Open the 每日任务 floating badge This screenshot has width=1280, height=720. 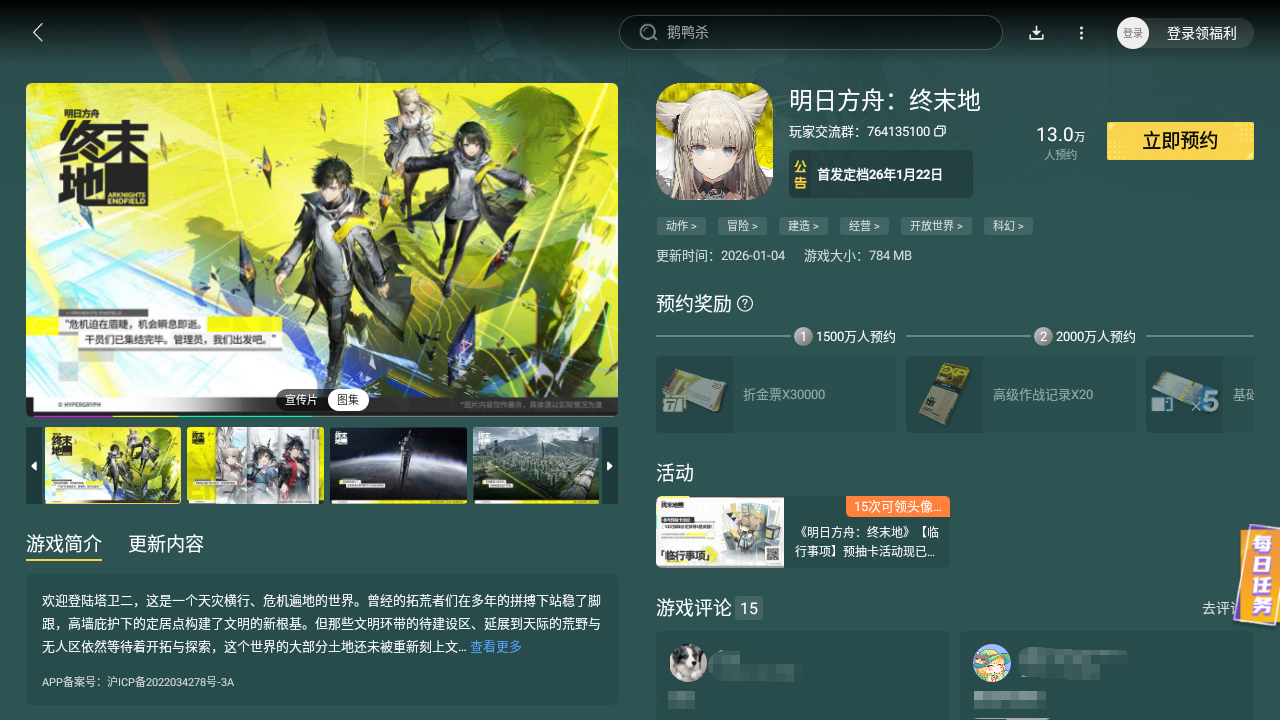(1260, 575)
